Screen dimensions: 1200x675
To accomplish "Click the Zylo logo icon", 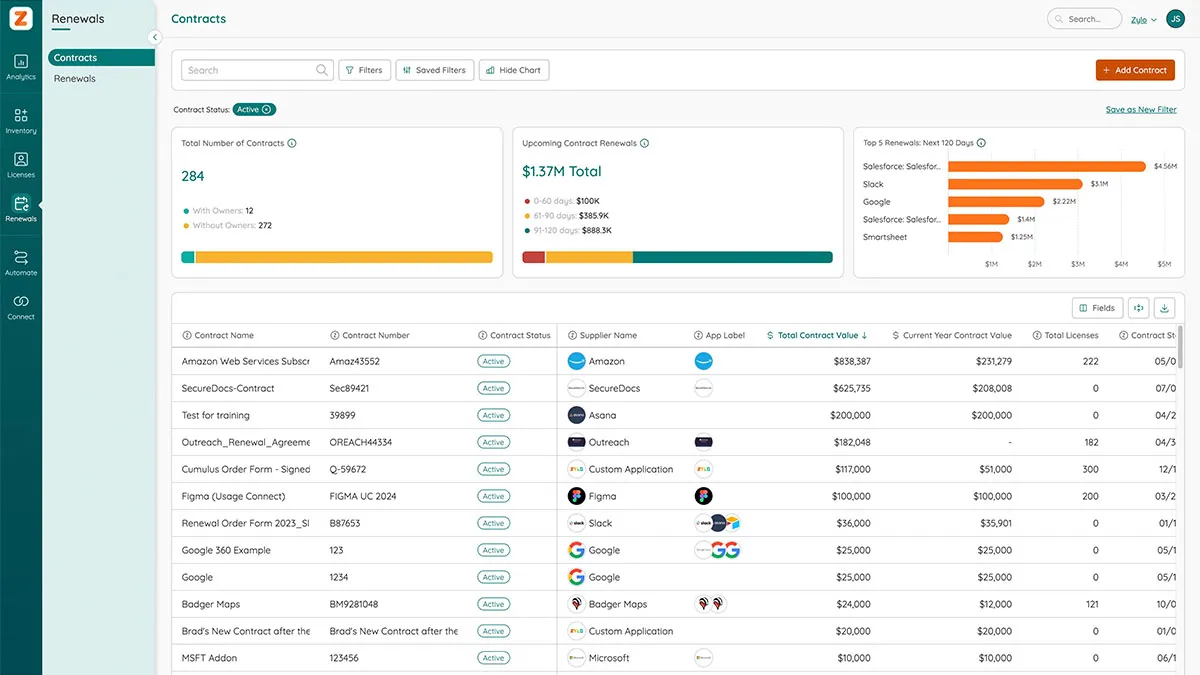I will (x=21, y=18).
